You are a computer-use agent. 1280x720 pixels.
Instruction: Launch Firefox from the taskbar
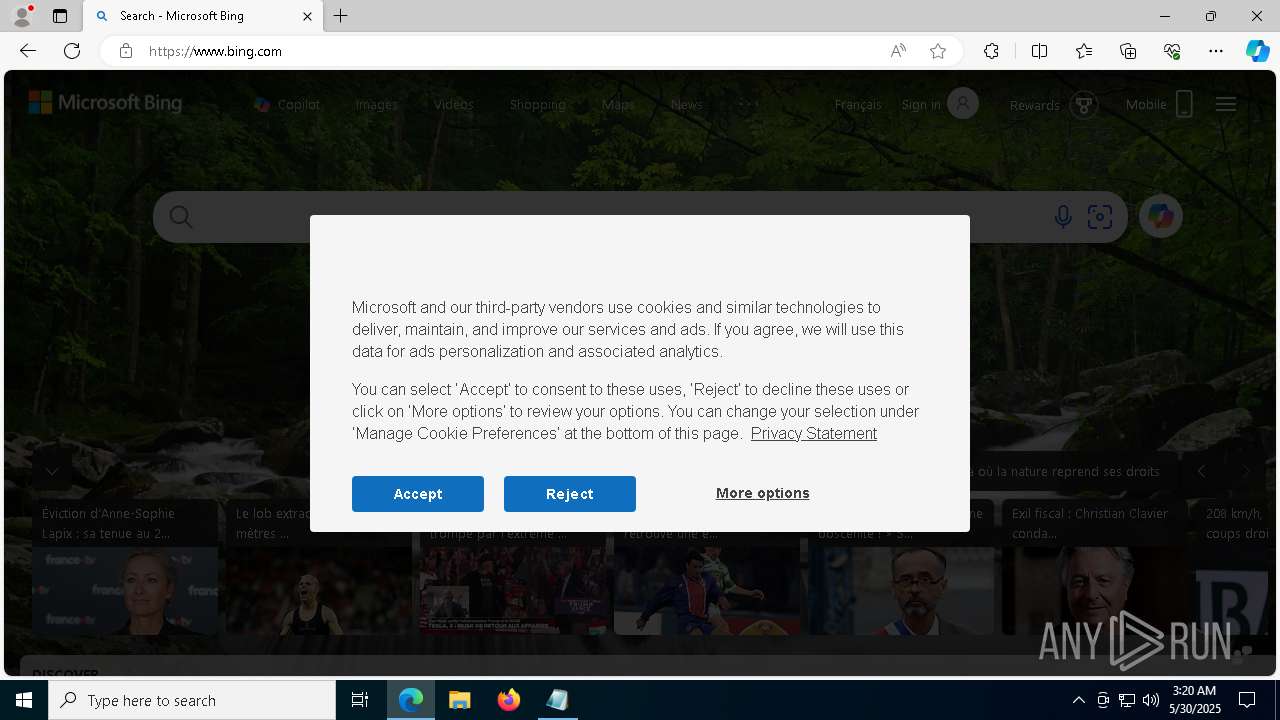509,700
